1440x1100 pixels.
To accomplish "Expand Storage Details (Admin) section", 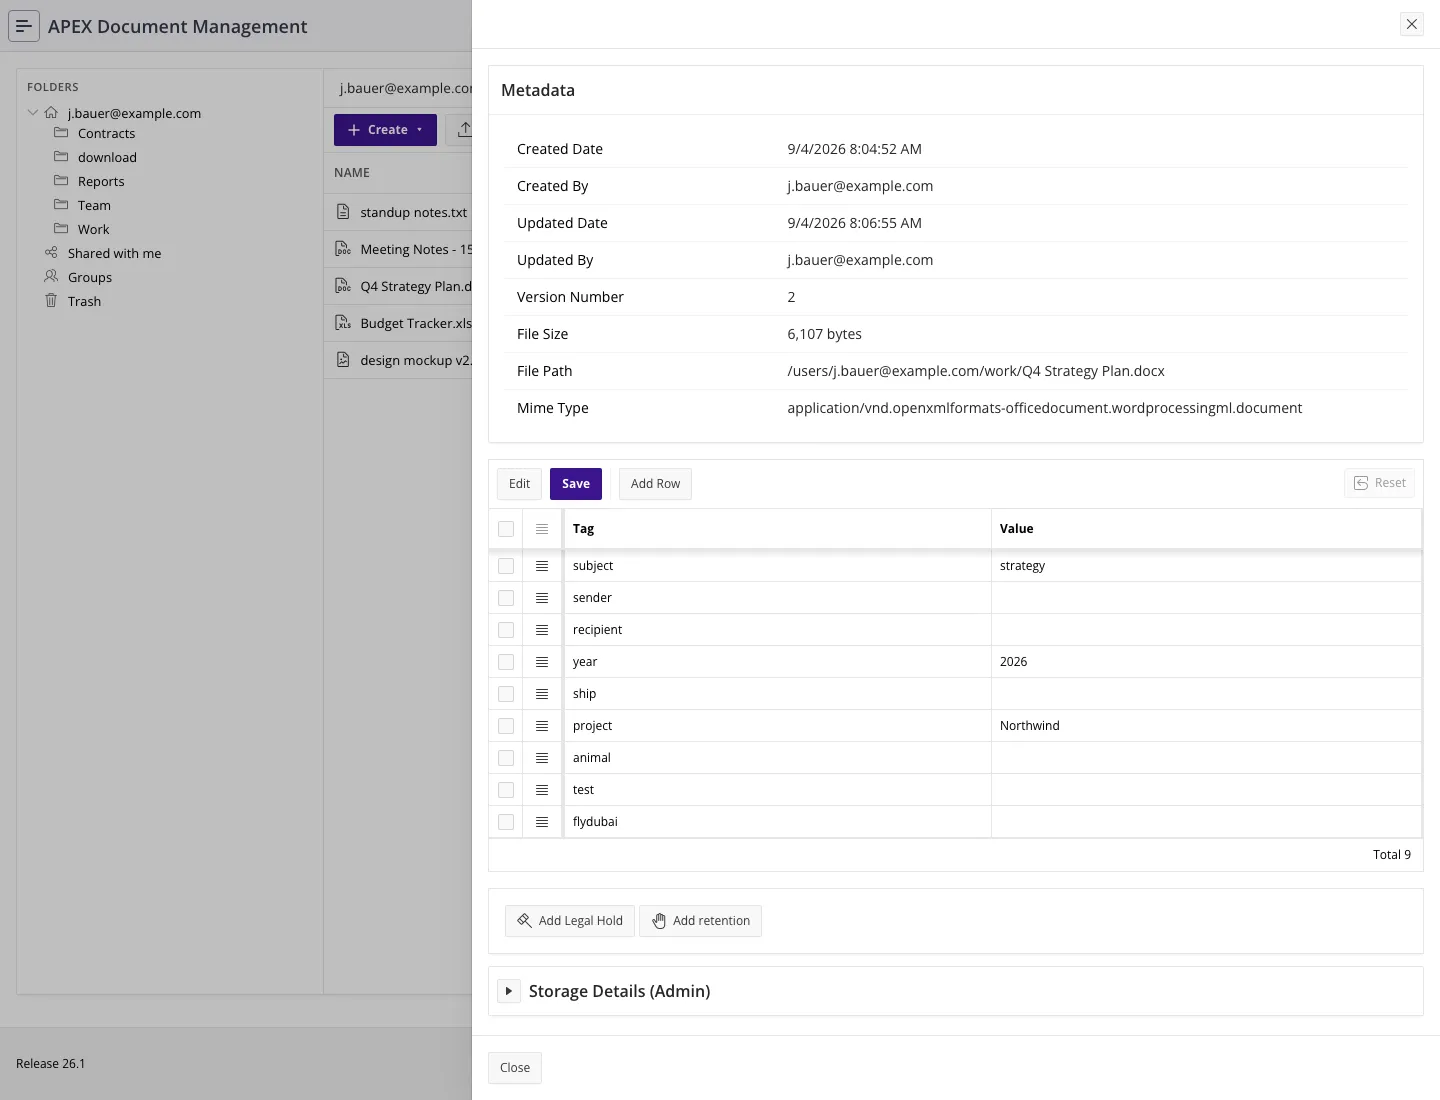I will [509, 991].
